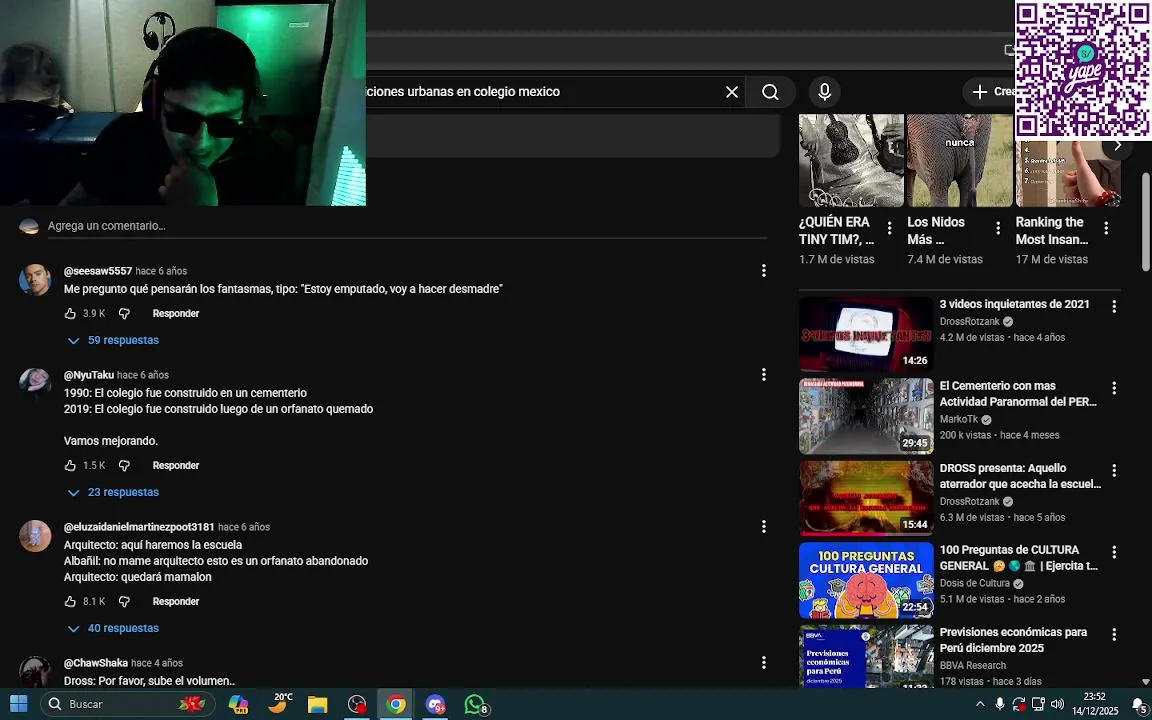Open DrossRotzank channel under 3 videos inquietantes

[970, 322]
